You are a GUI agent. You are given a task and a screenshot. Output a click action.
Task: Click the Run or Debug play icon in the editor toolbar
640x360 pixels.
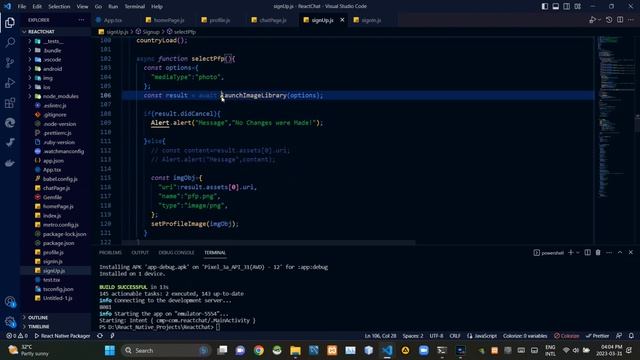click(x=592, y=20)
